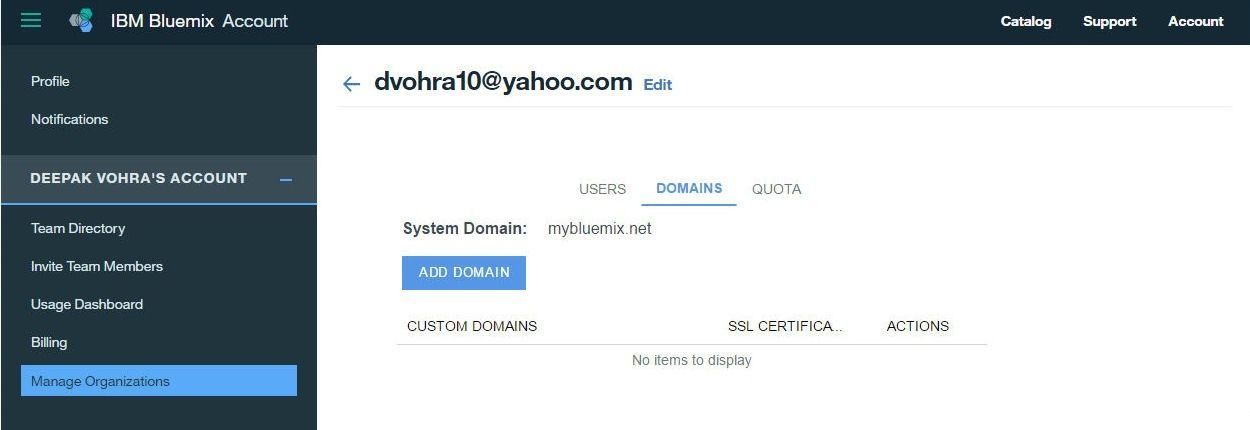This screenshot has width=1250, height=430.
Task: Open Team Directory in the sidebar
Action: pos(78,228)
